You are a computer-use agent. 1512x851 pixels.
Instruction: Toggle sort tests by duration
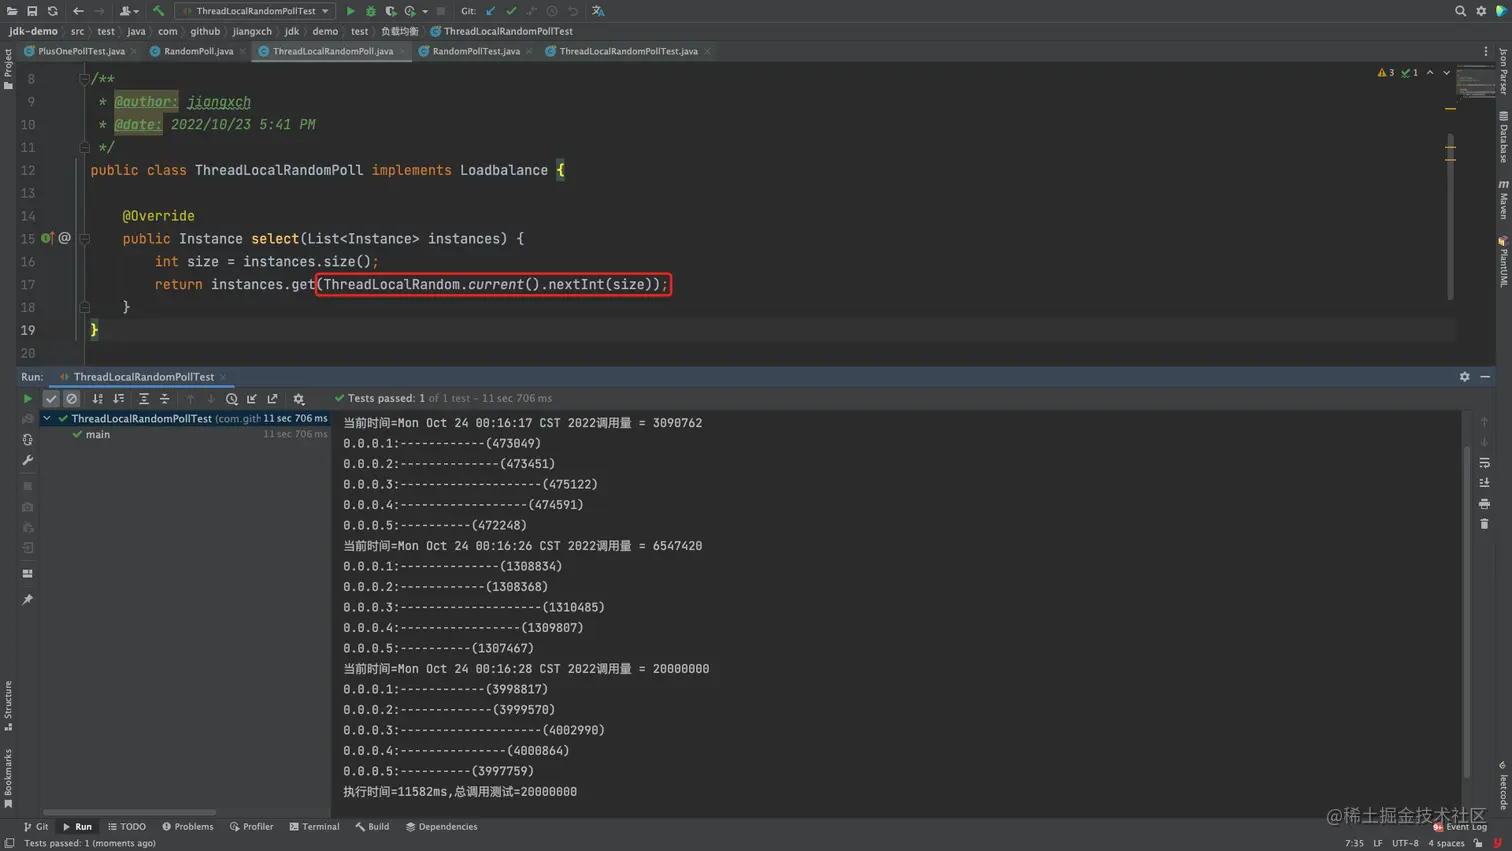pyautogui.click(x=118, y=398)
